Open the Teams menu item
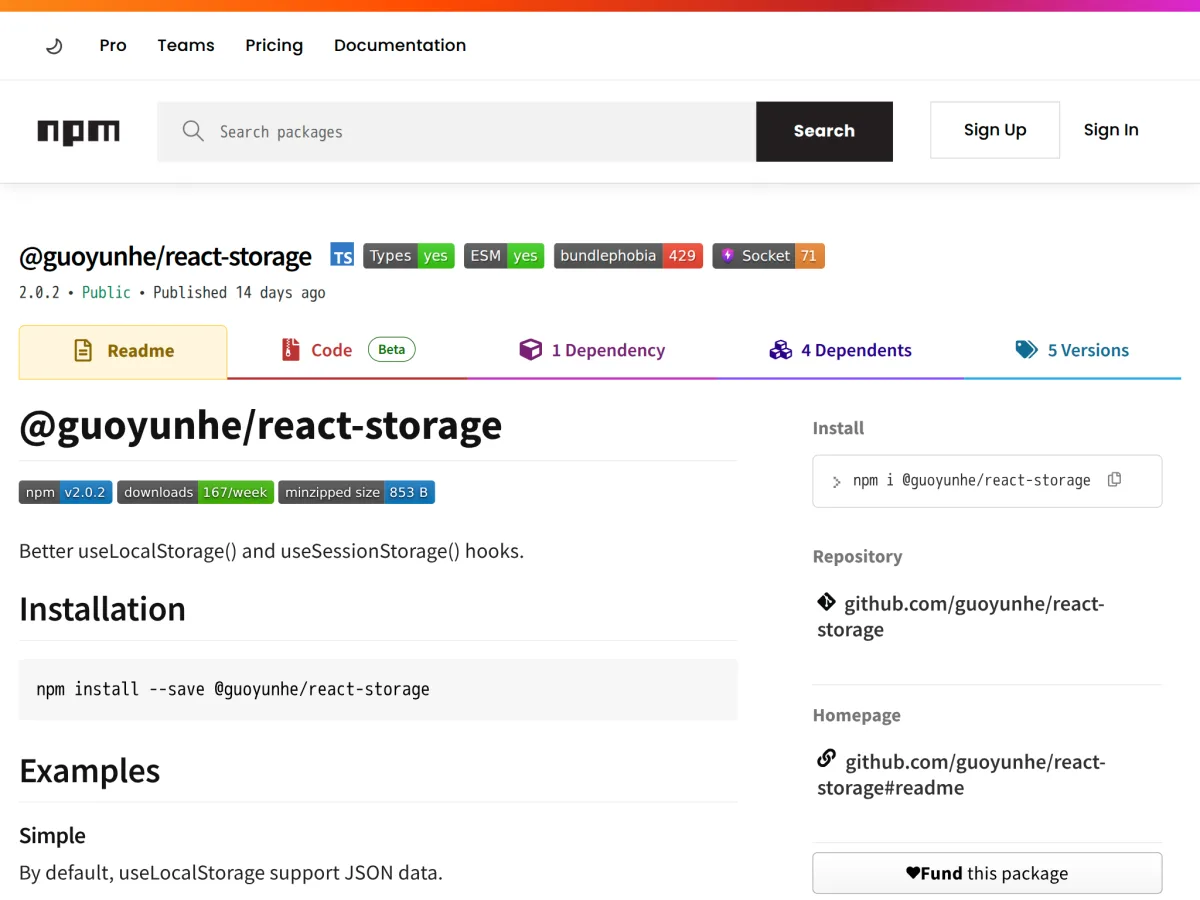Viewport: 1200px width, 900px height. [186, 45]
